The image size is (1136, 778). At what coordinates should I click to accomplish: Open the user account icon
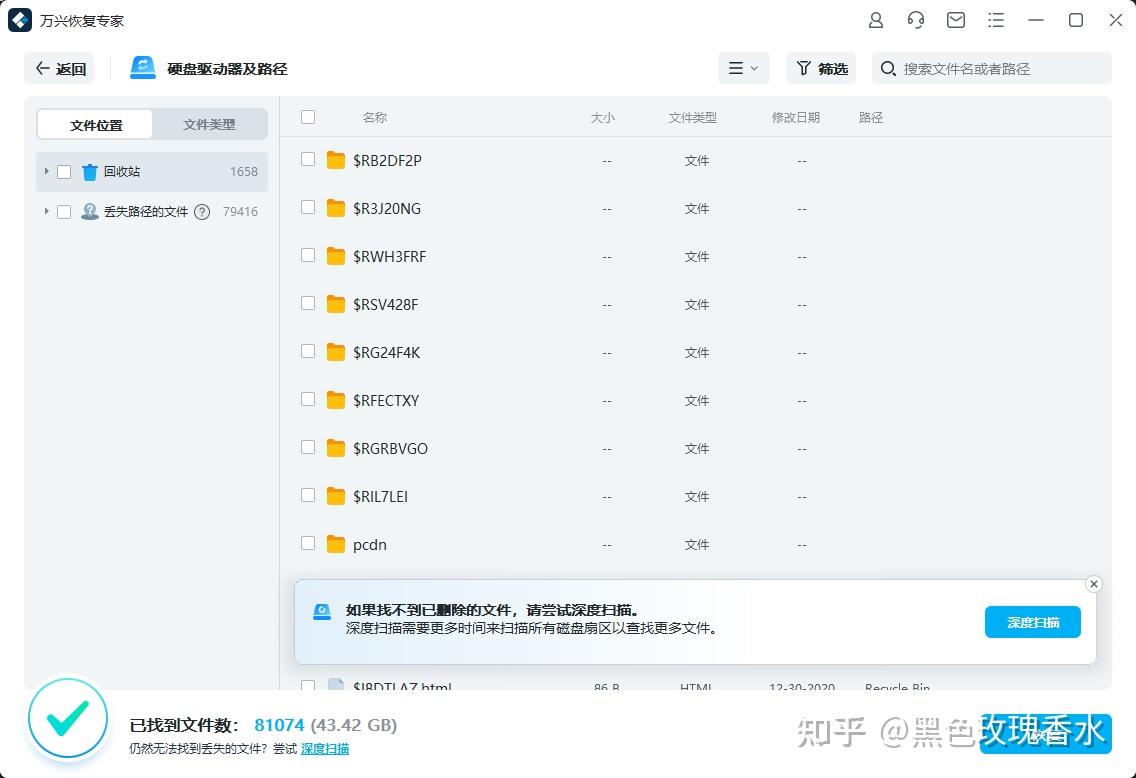click(x=875, y=20)
